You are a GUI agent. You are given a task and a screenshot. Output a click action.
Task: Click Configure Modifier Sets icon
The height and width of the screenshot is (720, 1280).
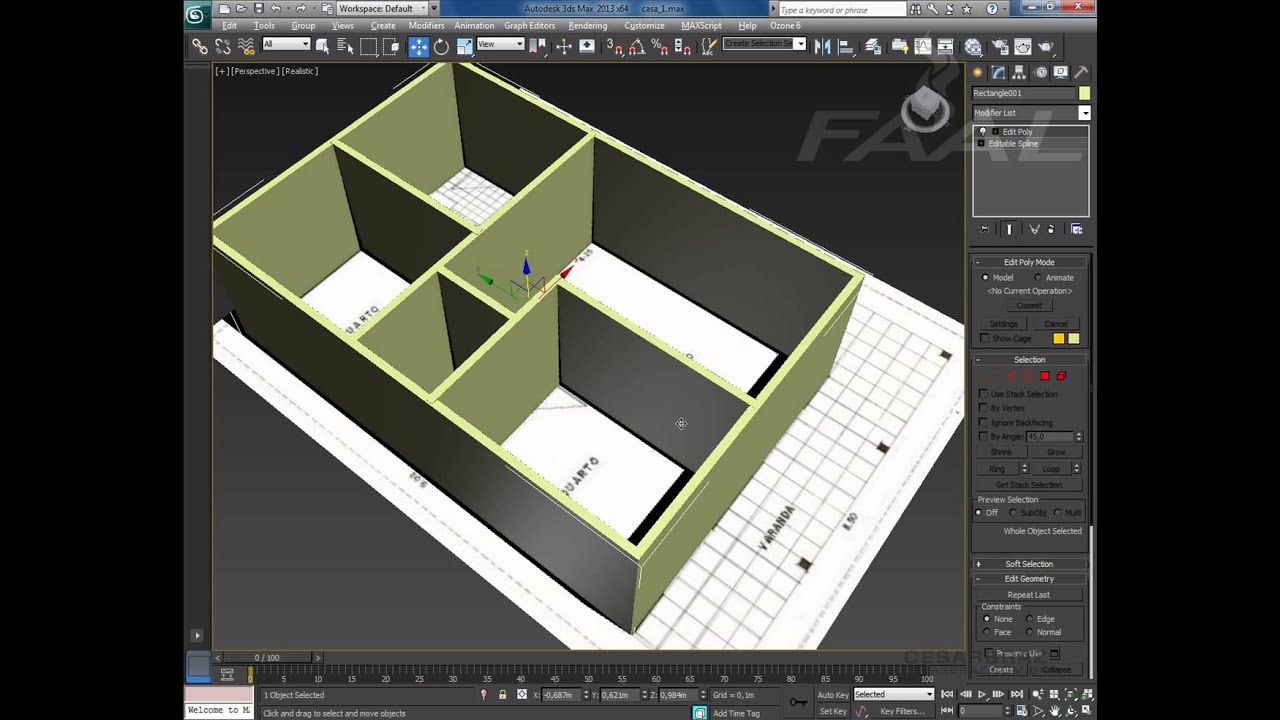(x=1077, y=229)
